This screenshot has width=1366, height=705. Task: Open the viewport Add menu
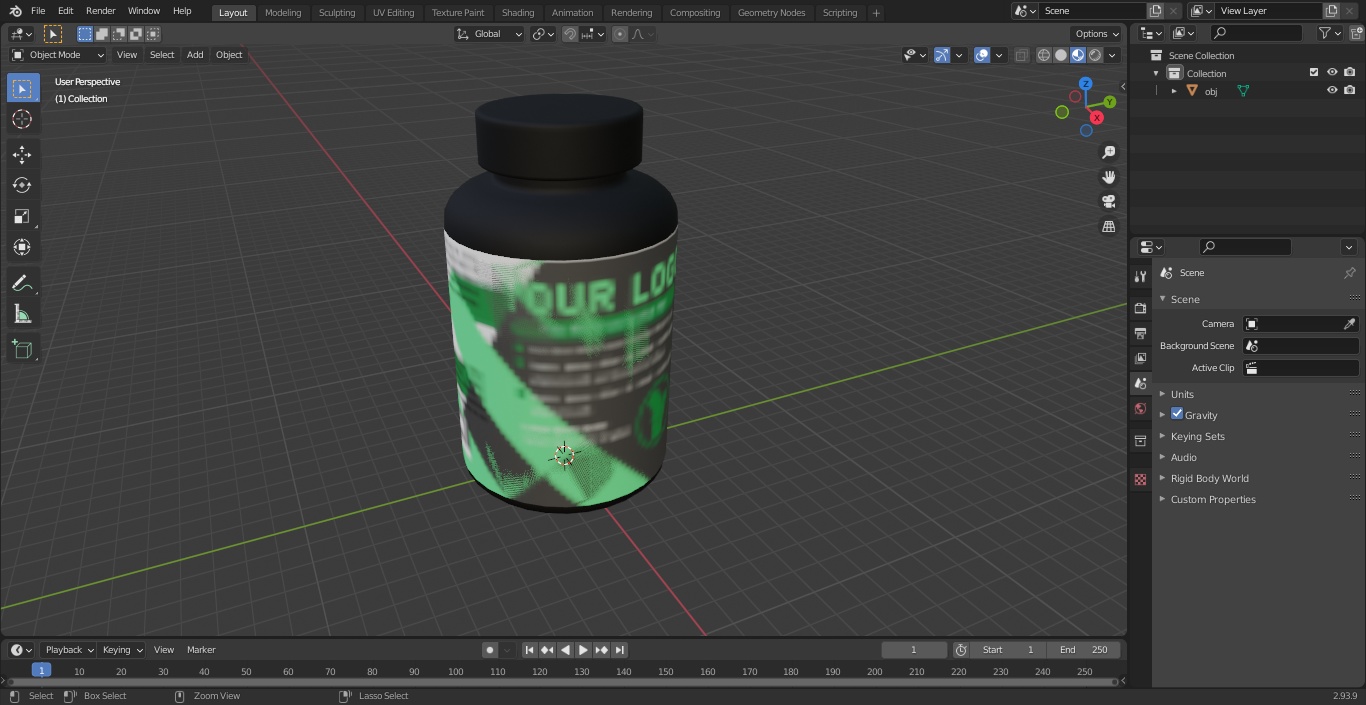(x=195, y=55)
